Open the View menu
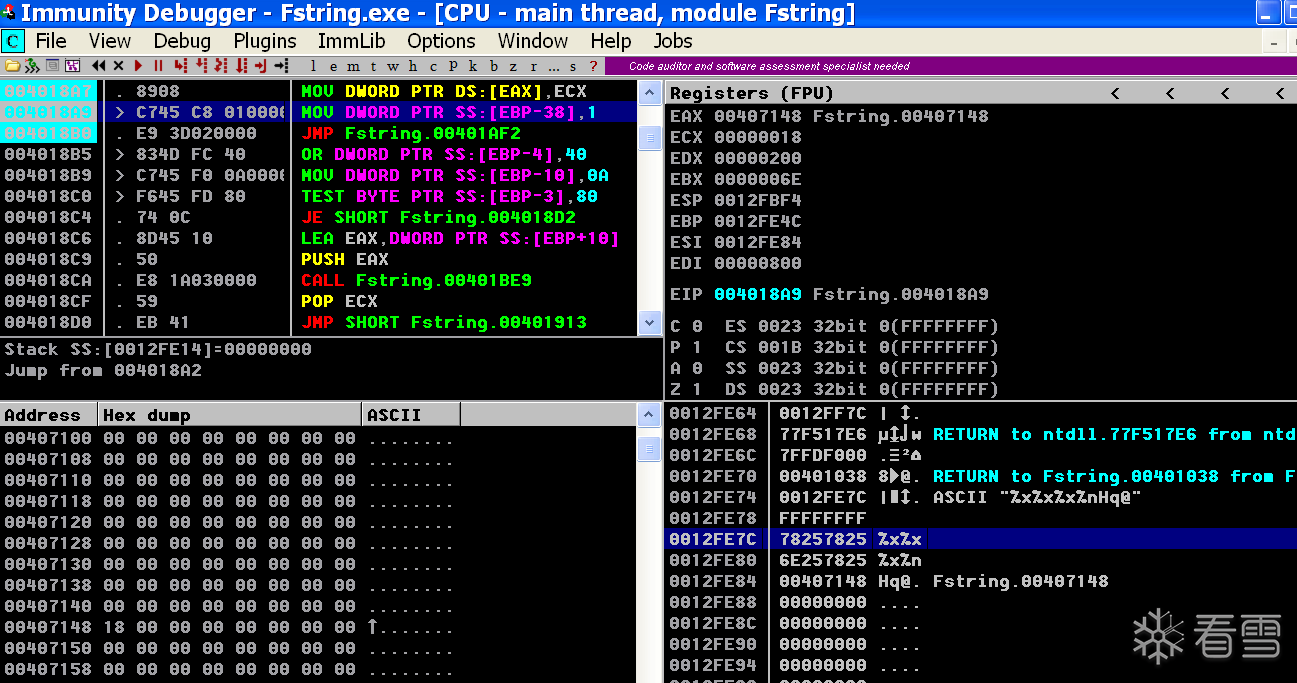The height and width of the screenshot is (683, 1297). (110, 41)
